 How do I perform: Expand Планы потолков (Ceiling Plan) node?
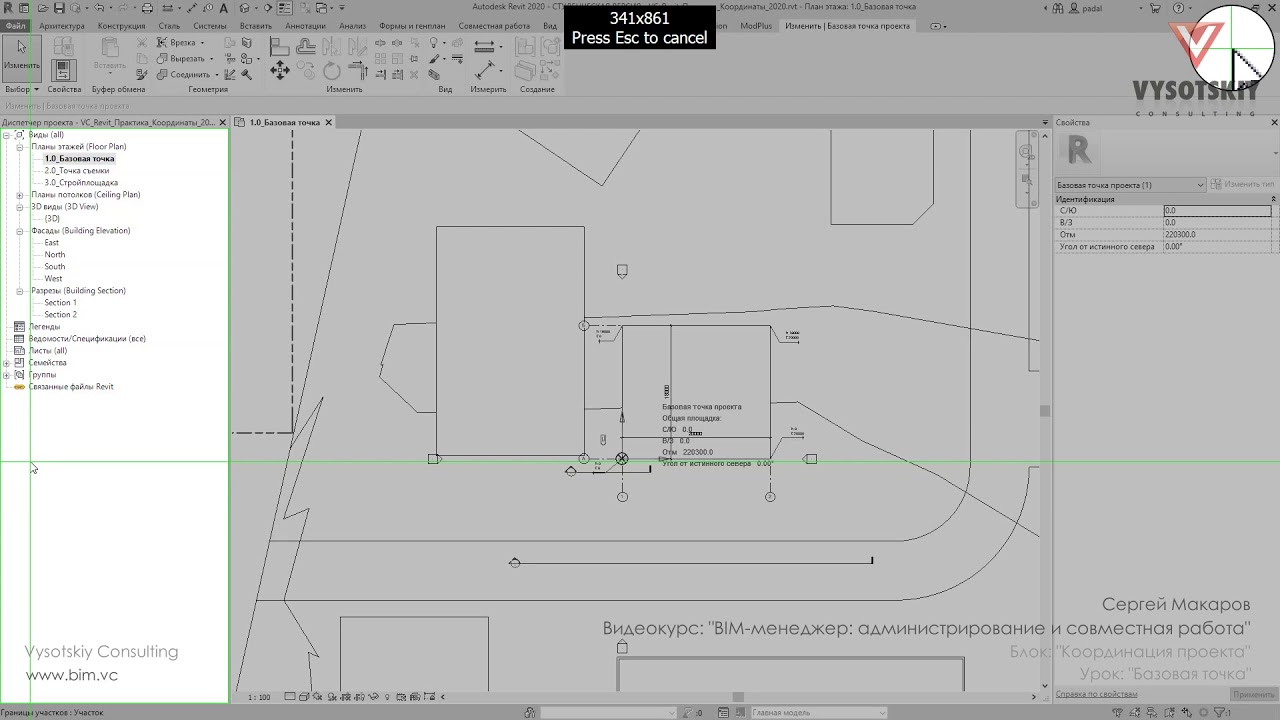click(19, 195)
